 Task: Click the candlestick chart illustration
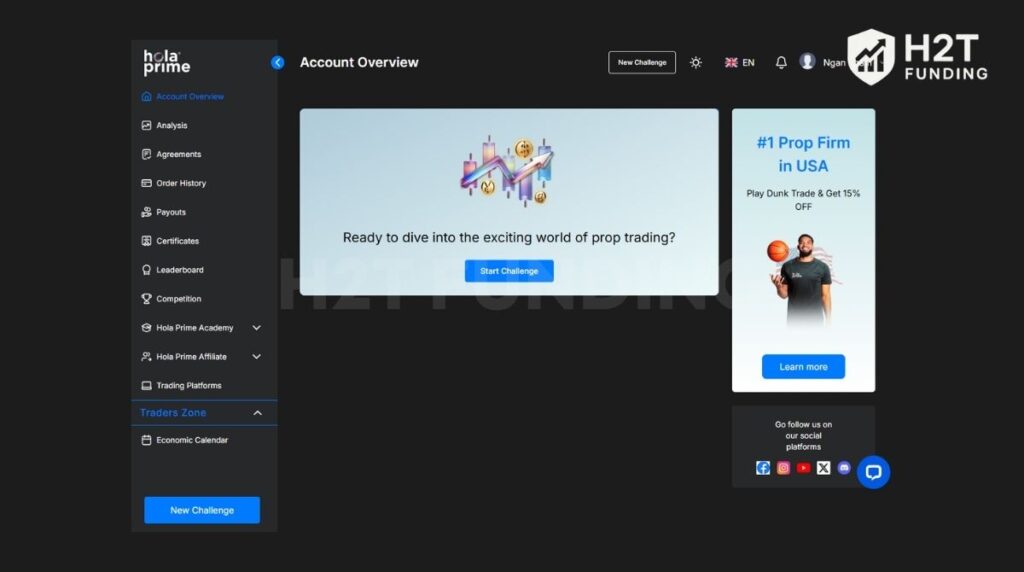(507, 171)
